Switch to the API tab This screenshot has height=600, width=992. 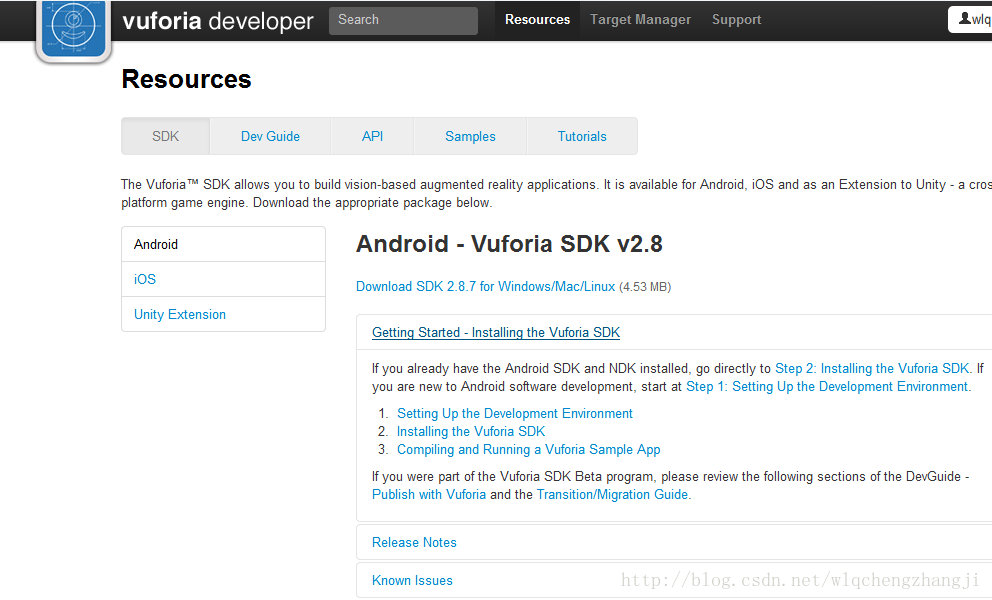pyautogui.click(x=372, y=136)
